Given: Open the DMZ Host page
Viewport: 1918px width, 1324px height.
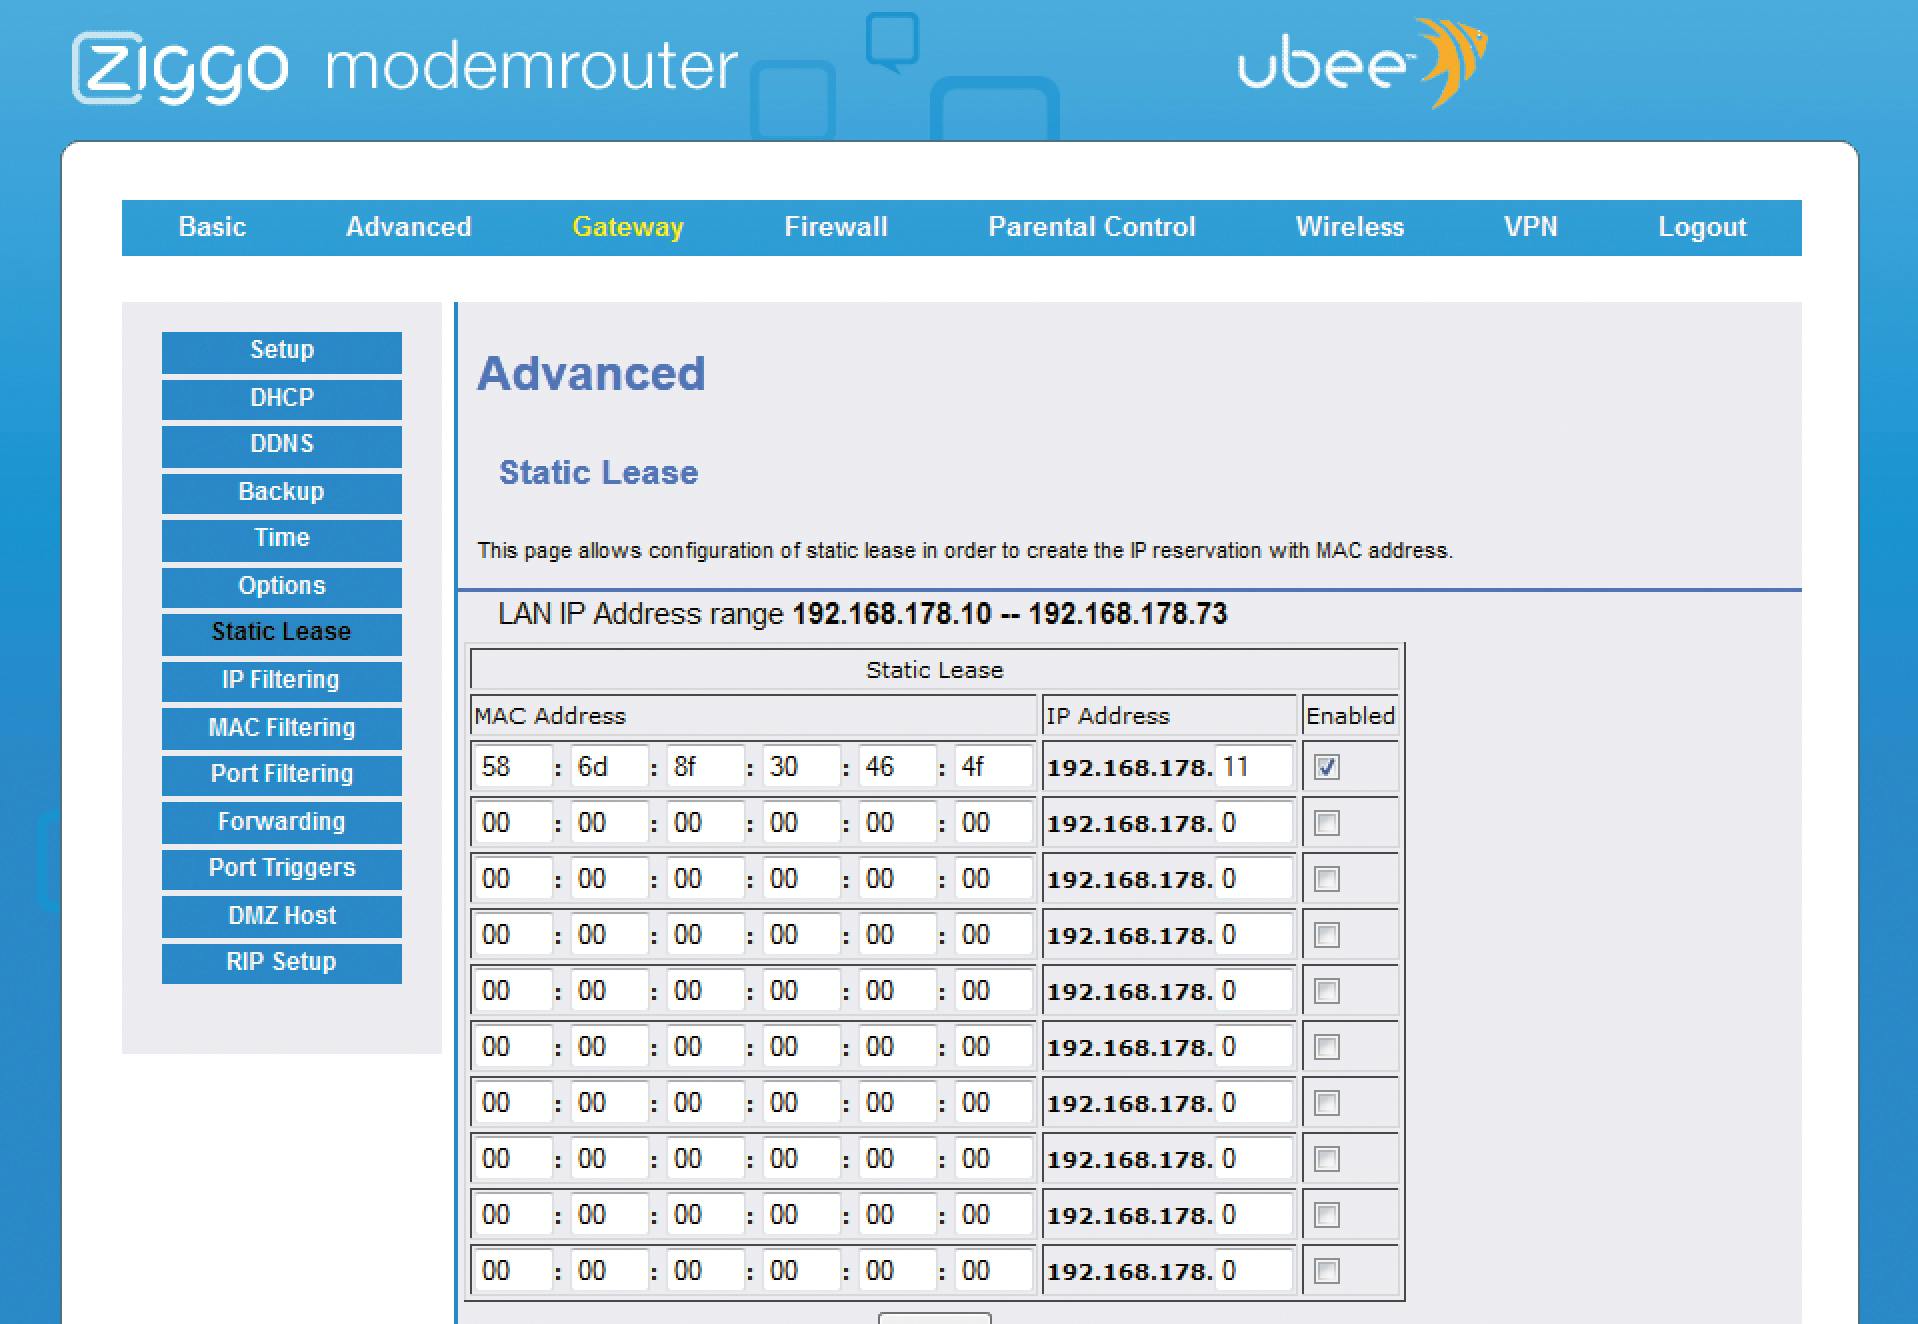Looking at the screenshot, I should coord(282,916).
